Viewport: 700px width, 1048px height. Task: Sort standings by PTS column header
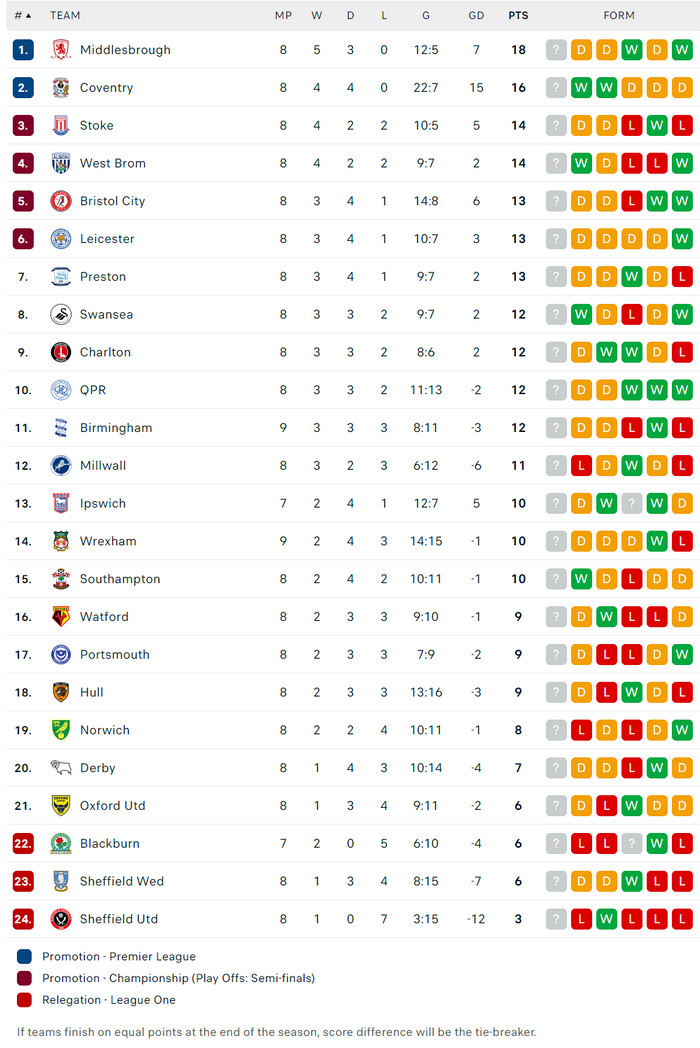point(518,16)
